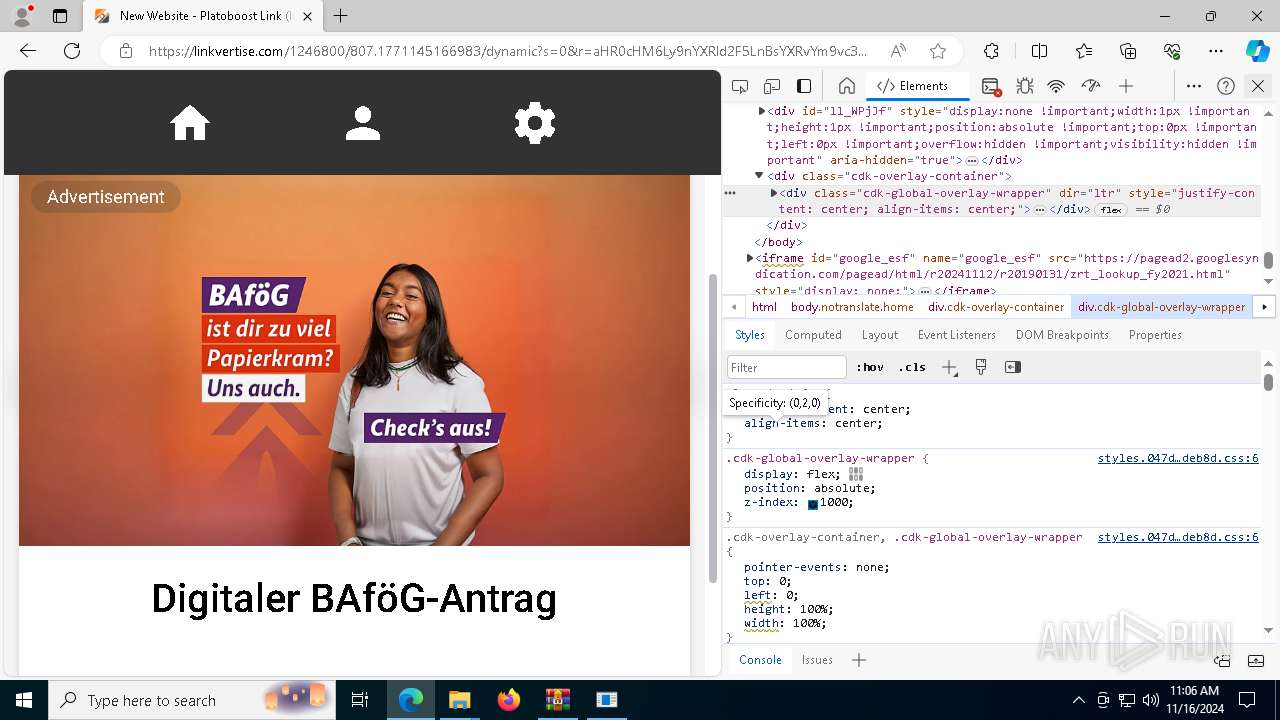Open the Copilot sidebar icon
Screen dimensions: 1280x720
point(1257,51)
